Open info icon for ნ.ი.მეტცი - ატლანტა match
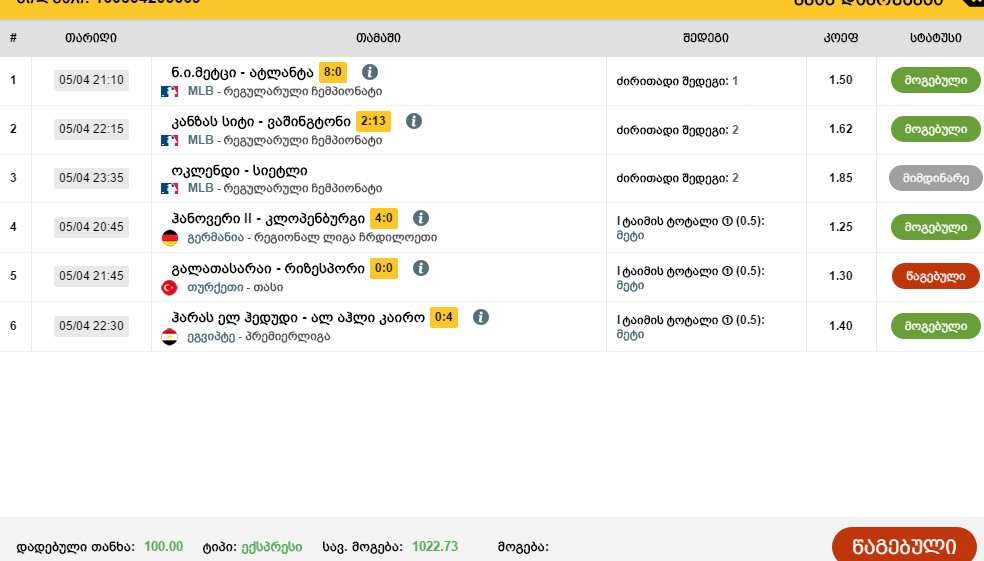This screenshot has height=561, width=984. [x=370, y=72]
